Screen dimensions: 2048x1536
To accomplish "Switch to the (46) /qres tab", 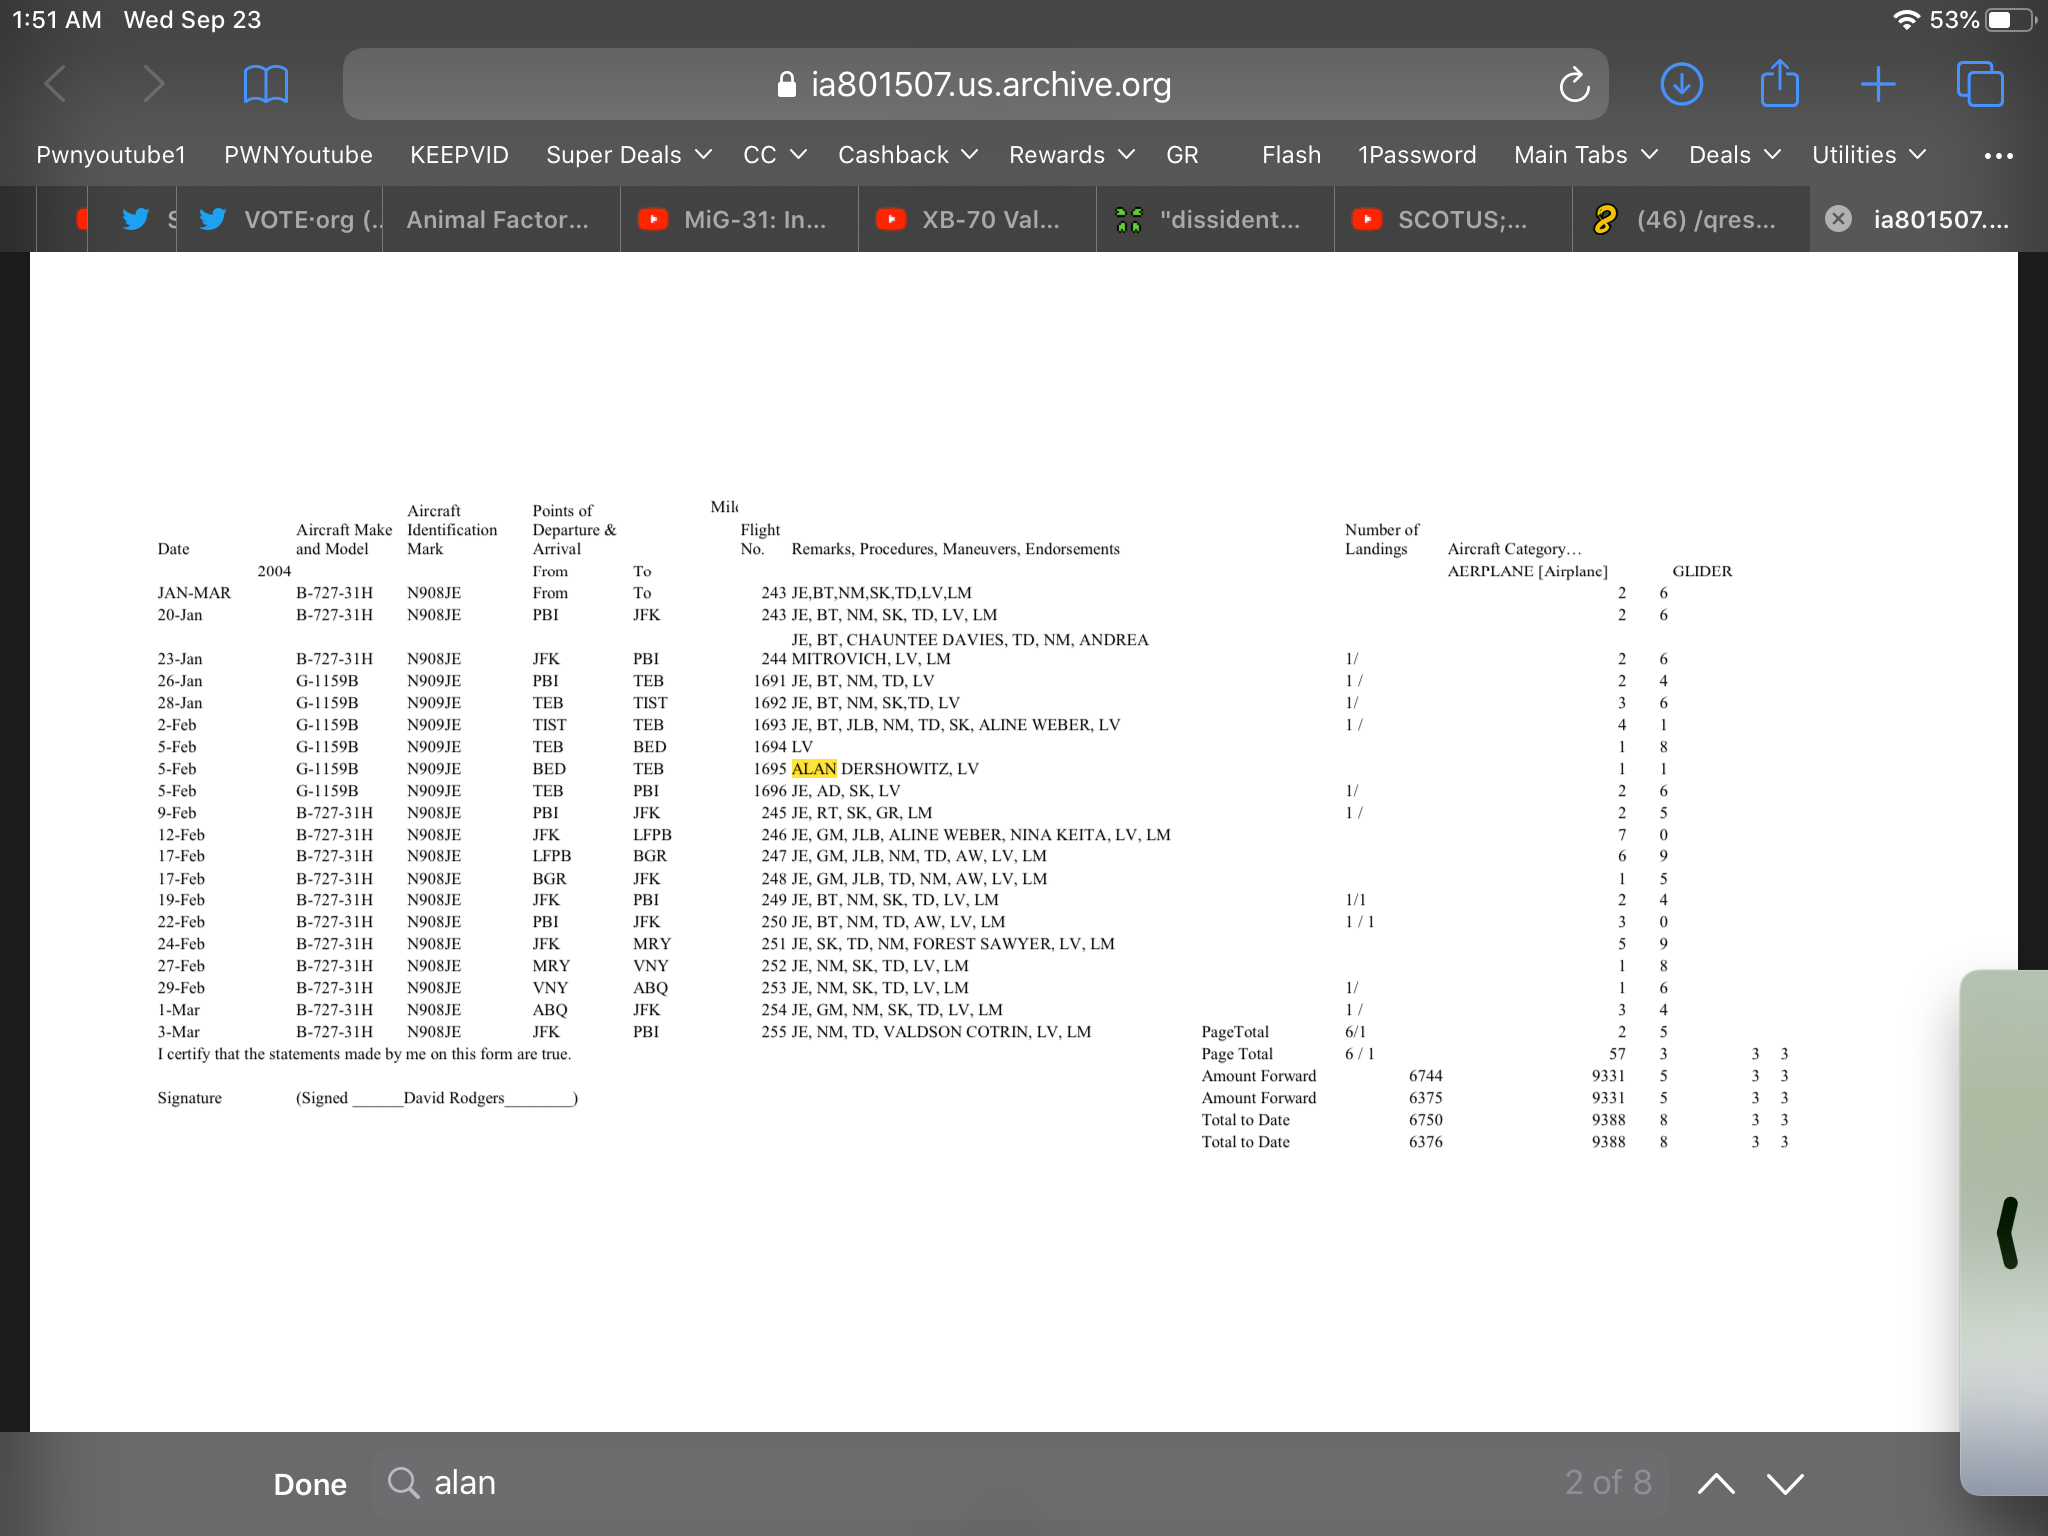I will [x=1690, y=219].
